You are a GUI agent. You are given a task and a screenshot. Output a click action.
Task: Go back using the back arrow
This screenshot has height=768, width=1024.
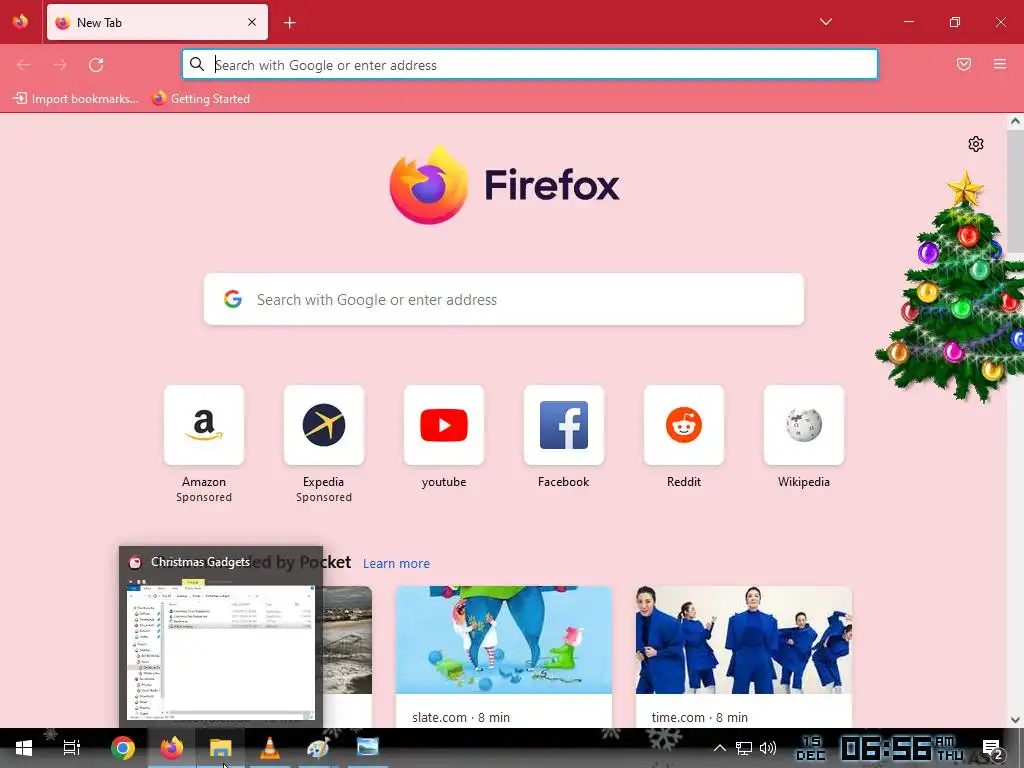click(x=24, y=65)
